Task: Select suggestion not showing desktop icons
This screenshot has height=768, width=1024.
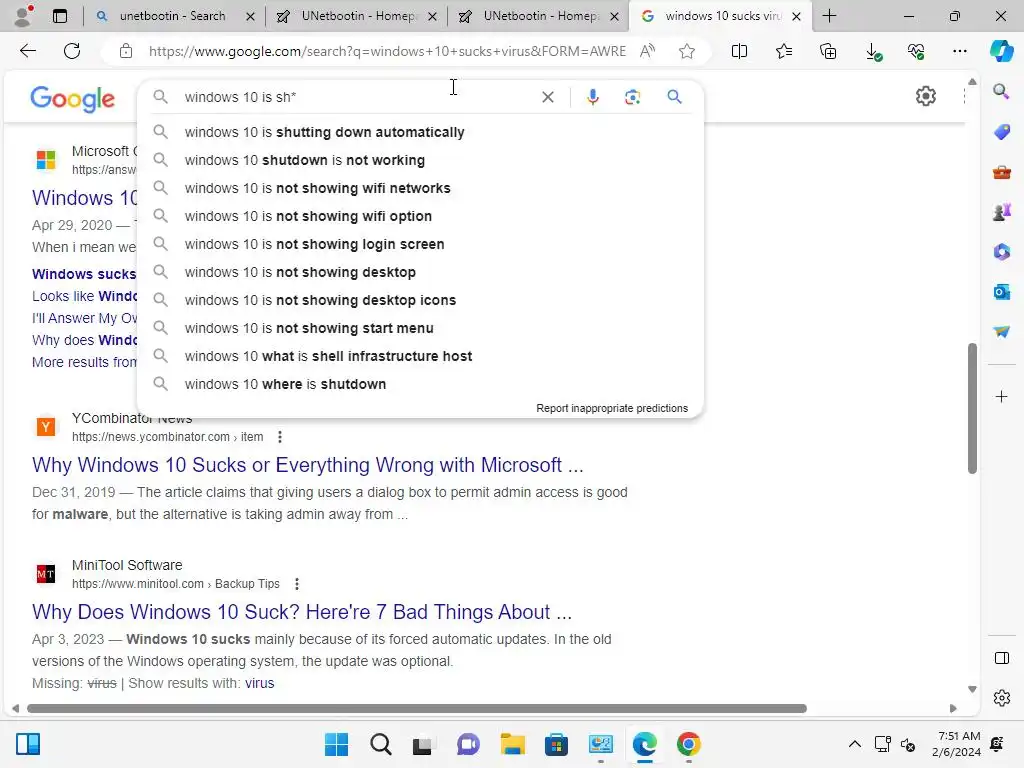Action: 421,300
